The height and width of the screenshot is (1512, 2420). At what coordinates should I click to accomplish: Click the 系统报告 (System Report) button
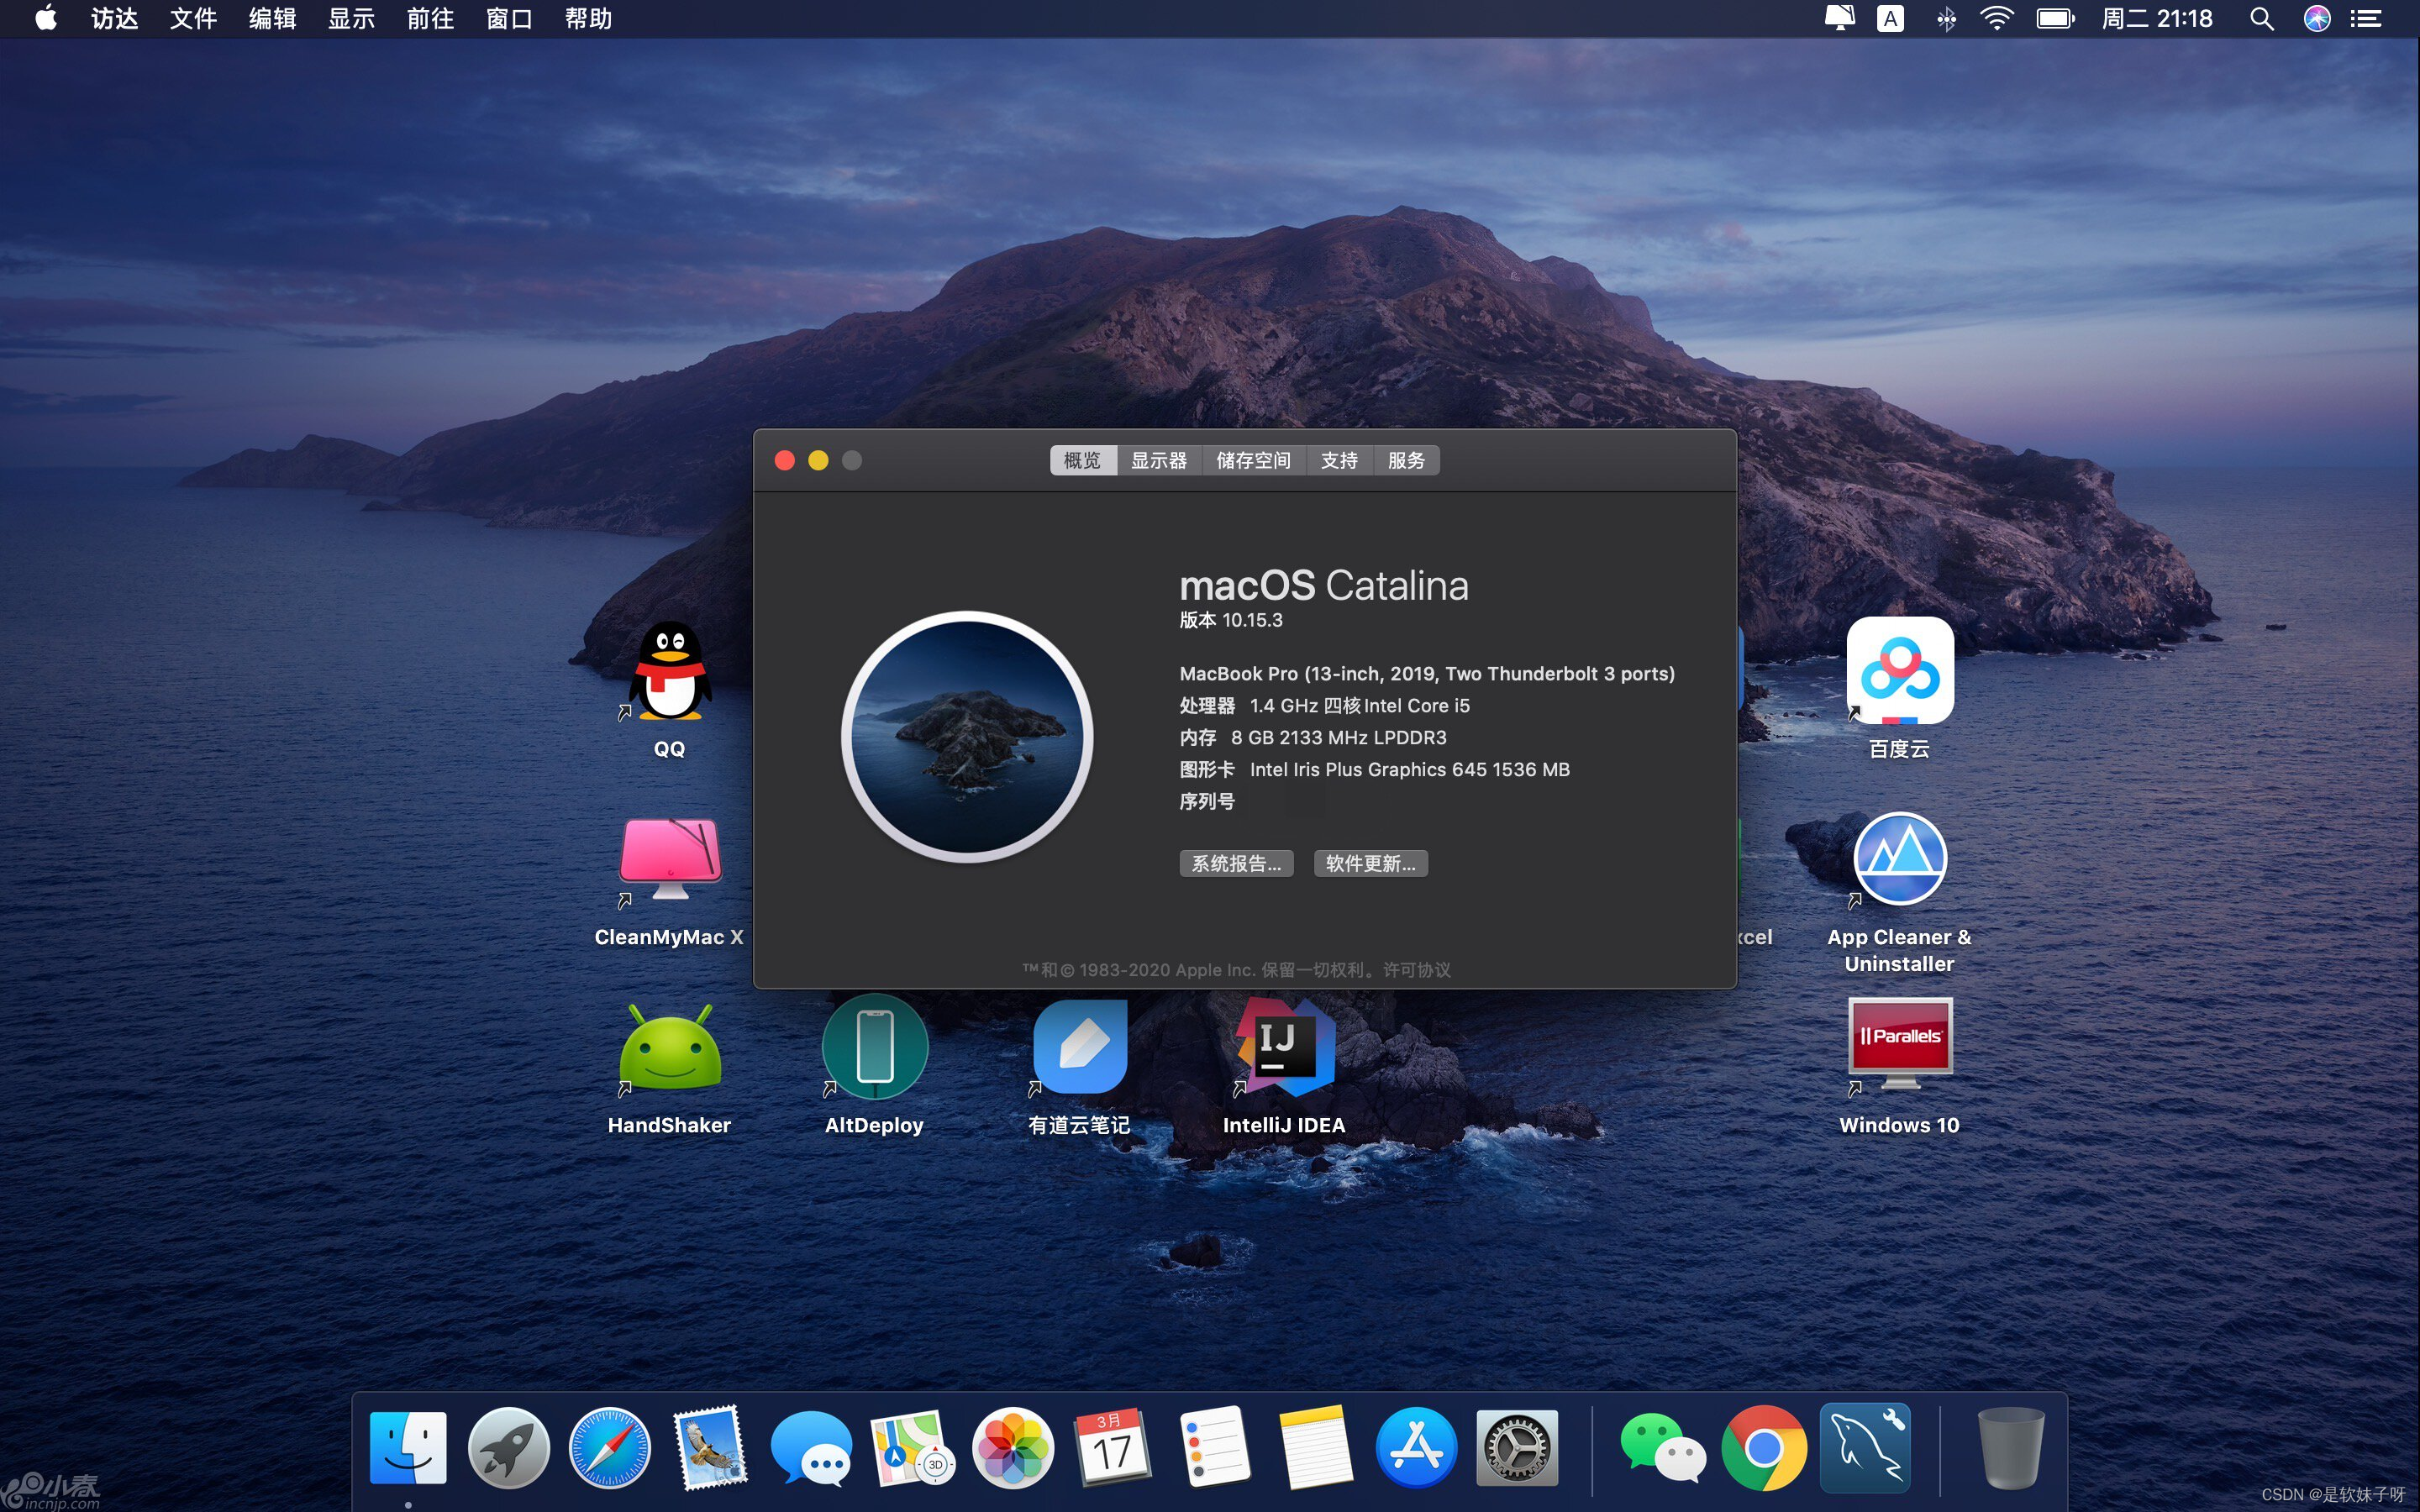[1235, 862]
